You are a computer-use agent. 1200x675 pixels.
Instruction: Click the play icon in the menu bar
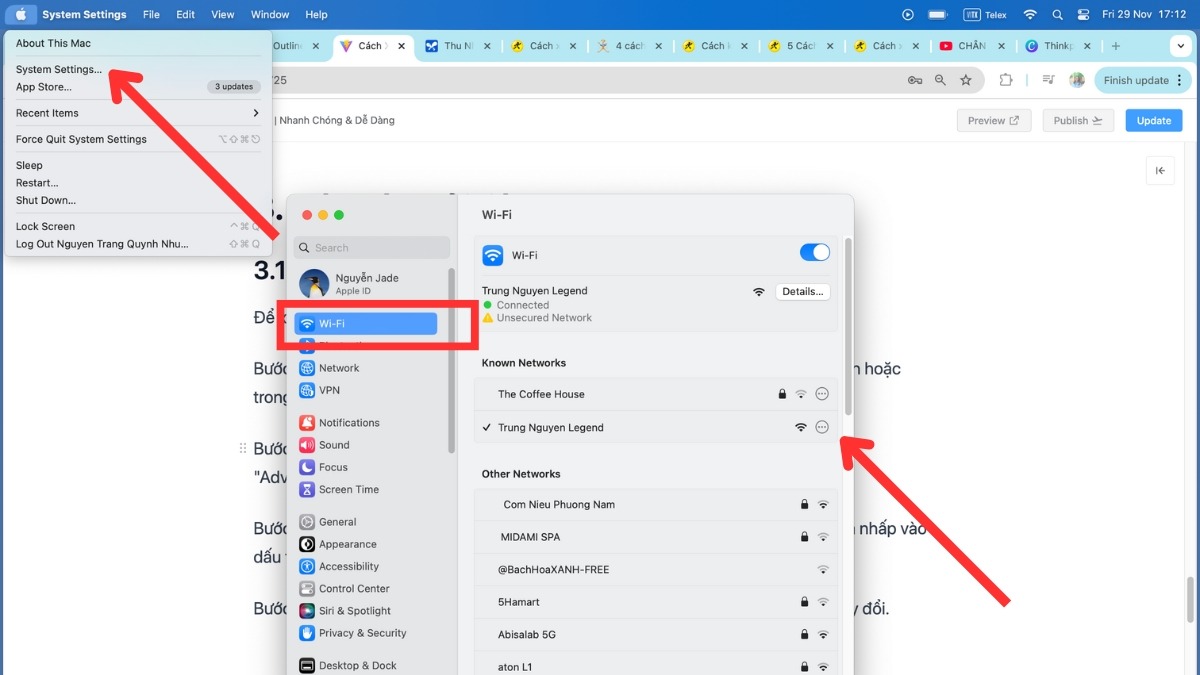[908, 15]
